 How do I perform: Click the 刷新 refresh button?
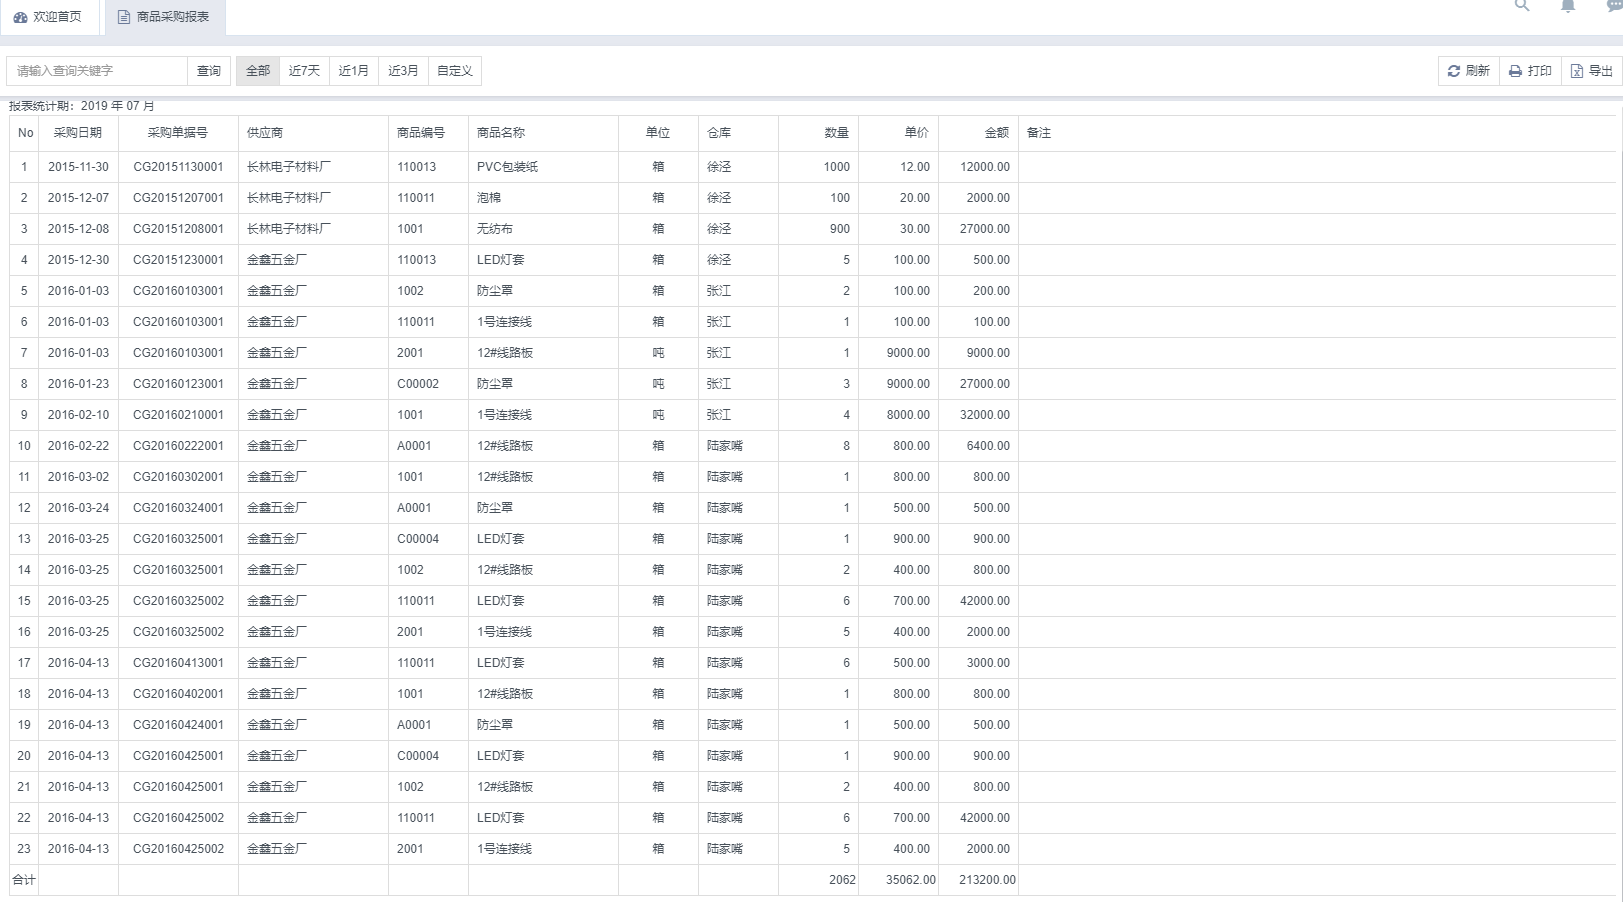1468,71
